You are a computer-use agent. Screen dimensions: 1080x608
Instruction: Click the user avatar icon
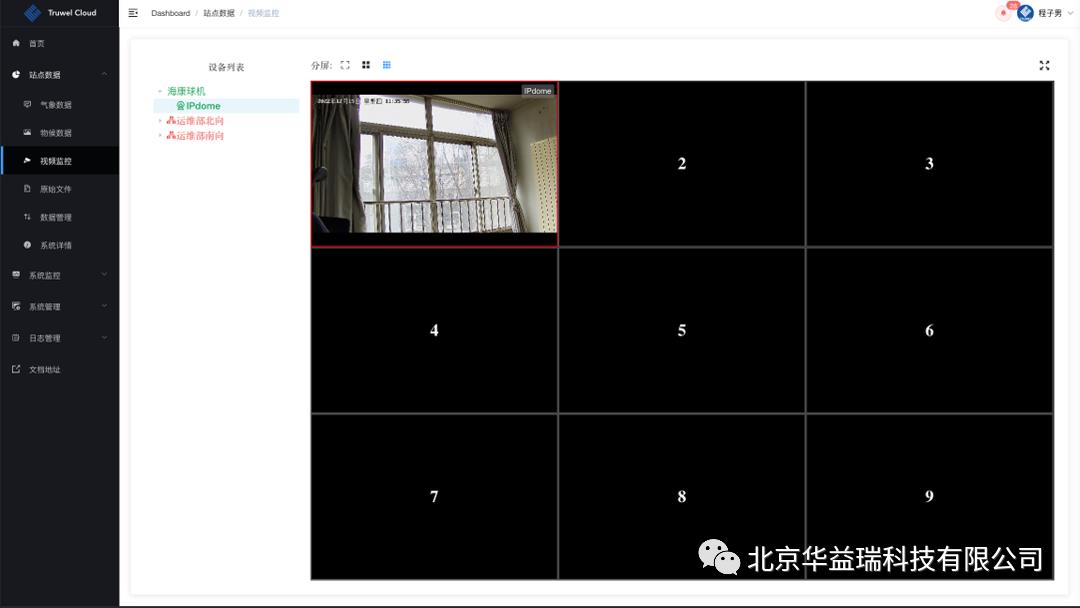coord(1025,13)
